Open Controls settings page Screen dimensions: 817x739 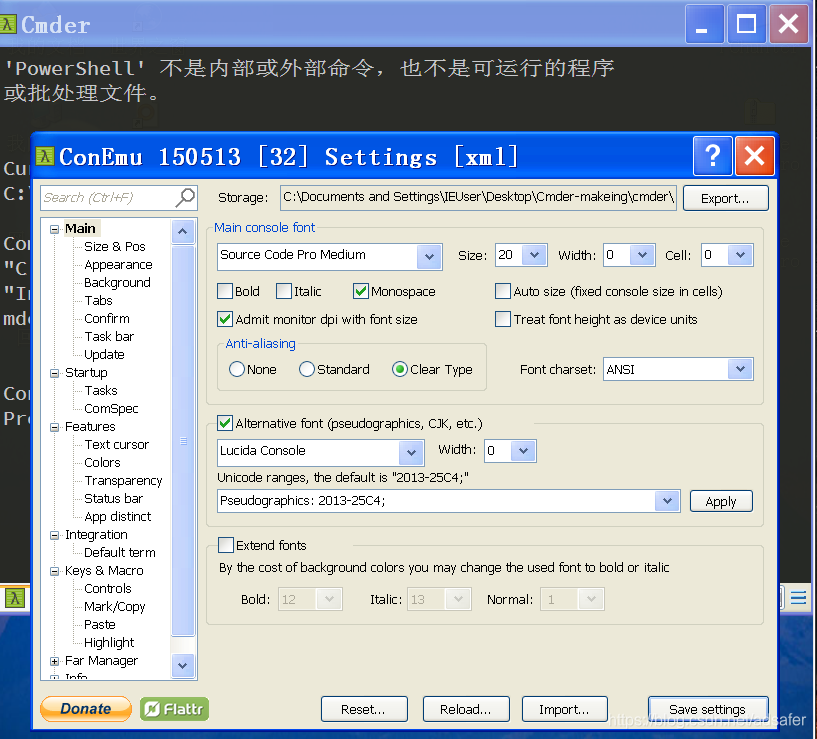pos(108,588)
